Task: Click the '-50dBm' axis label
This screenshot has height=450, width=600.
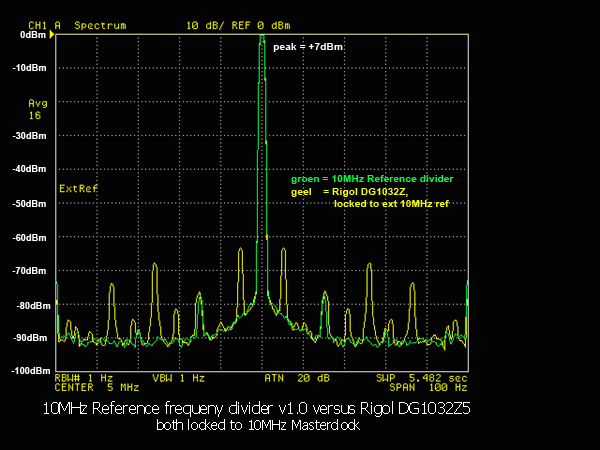Action: pos(29,204)
